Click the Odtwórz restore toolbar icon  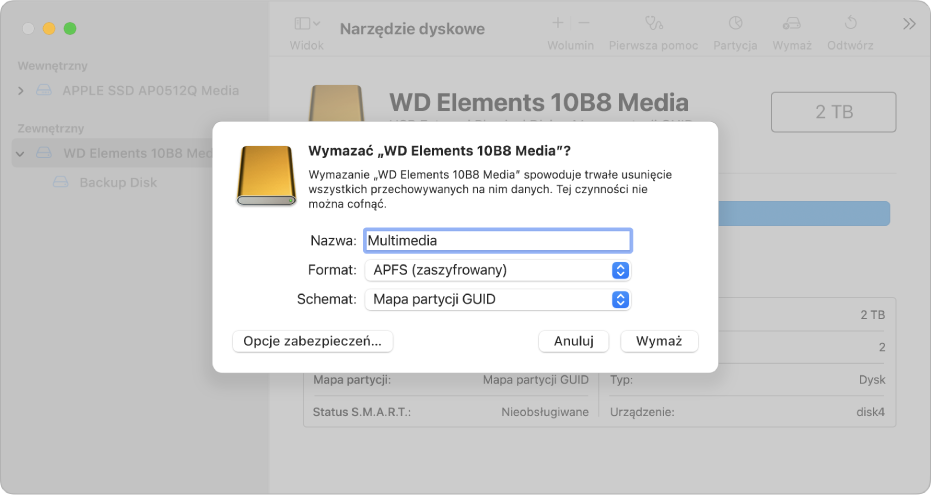(x=850, y=23)
